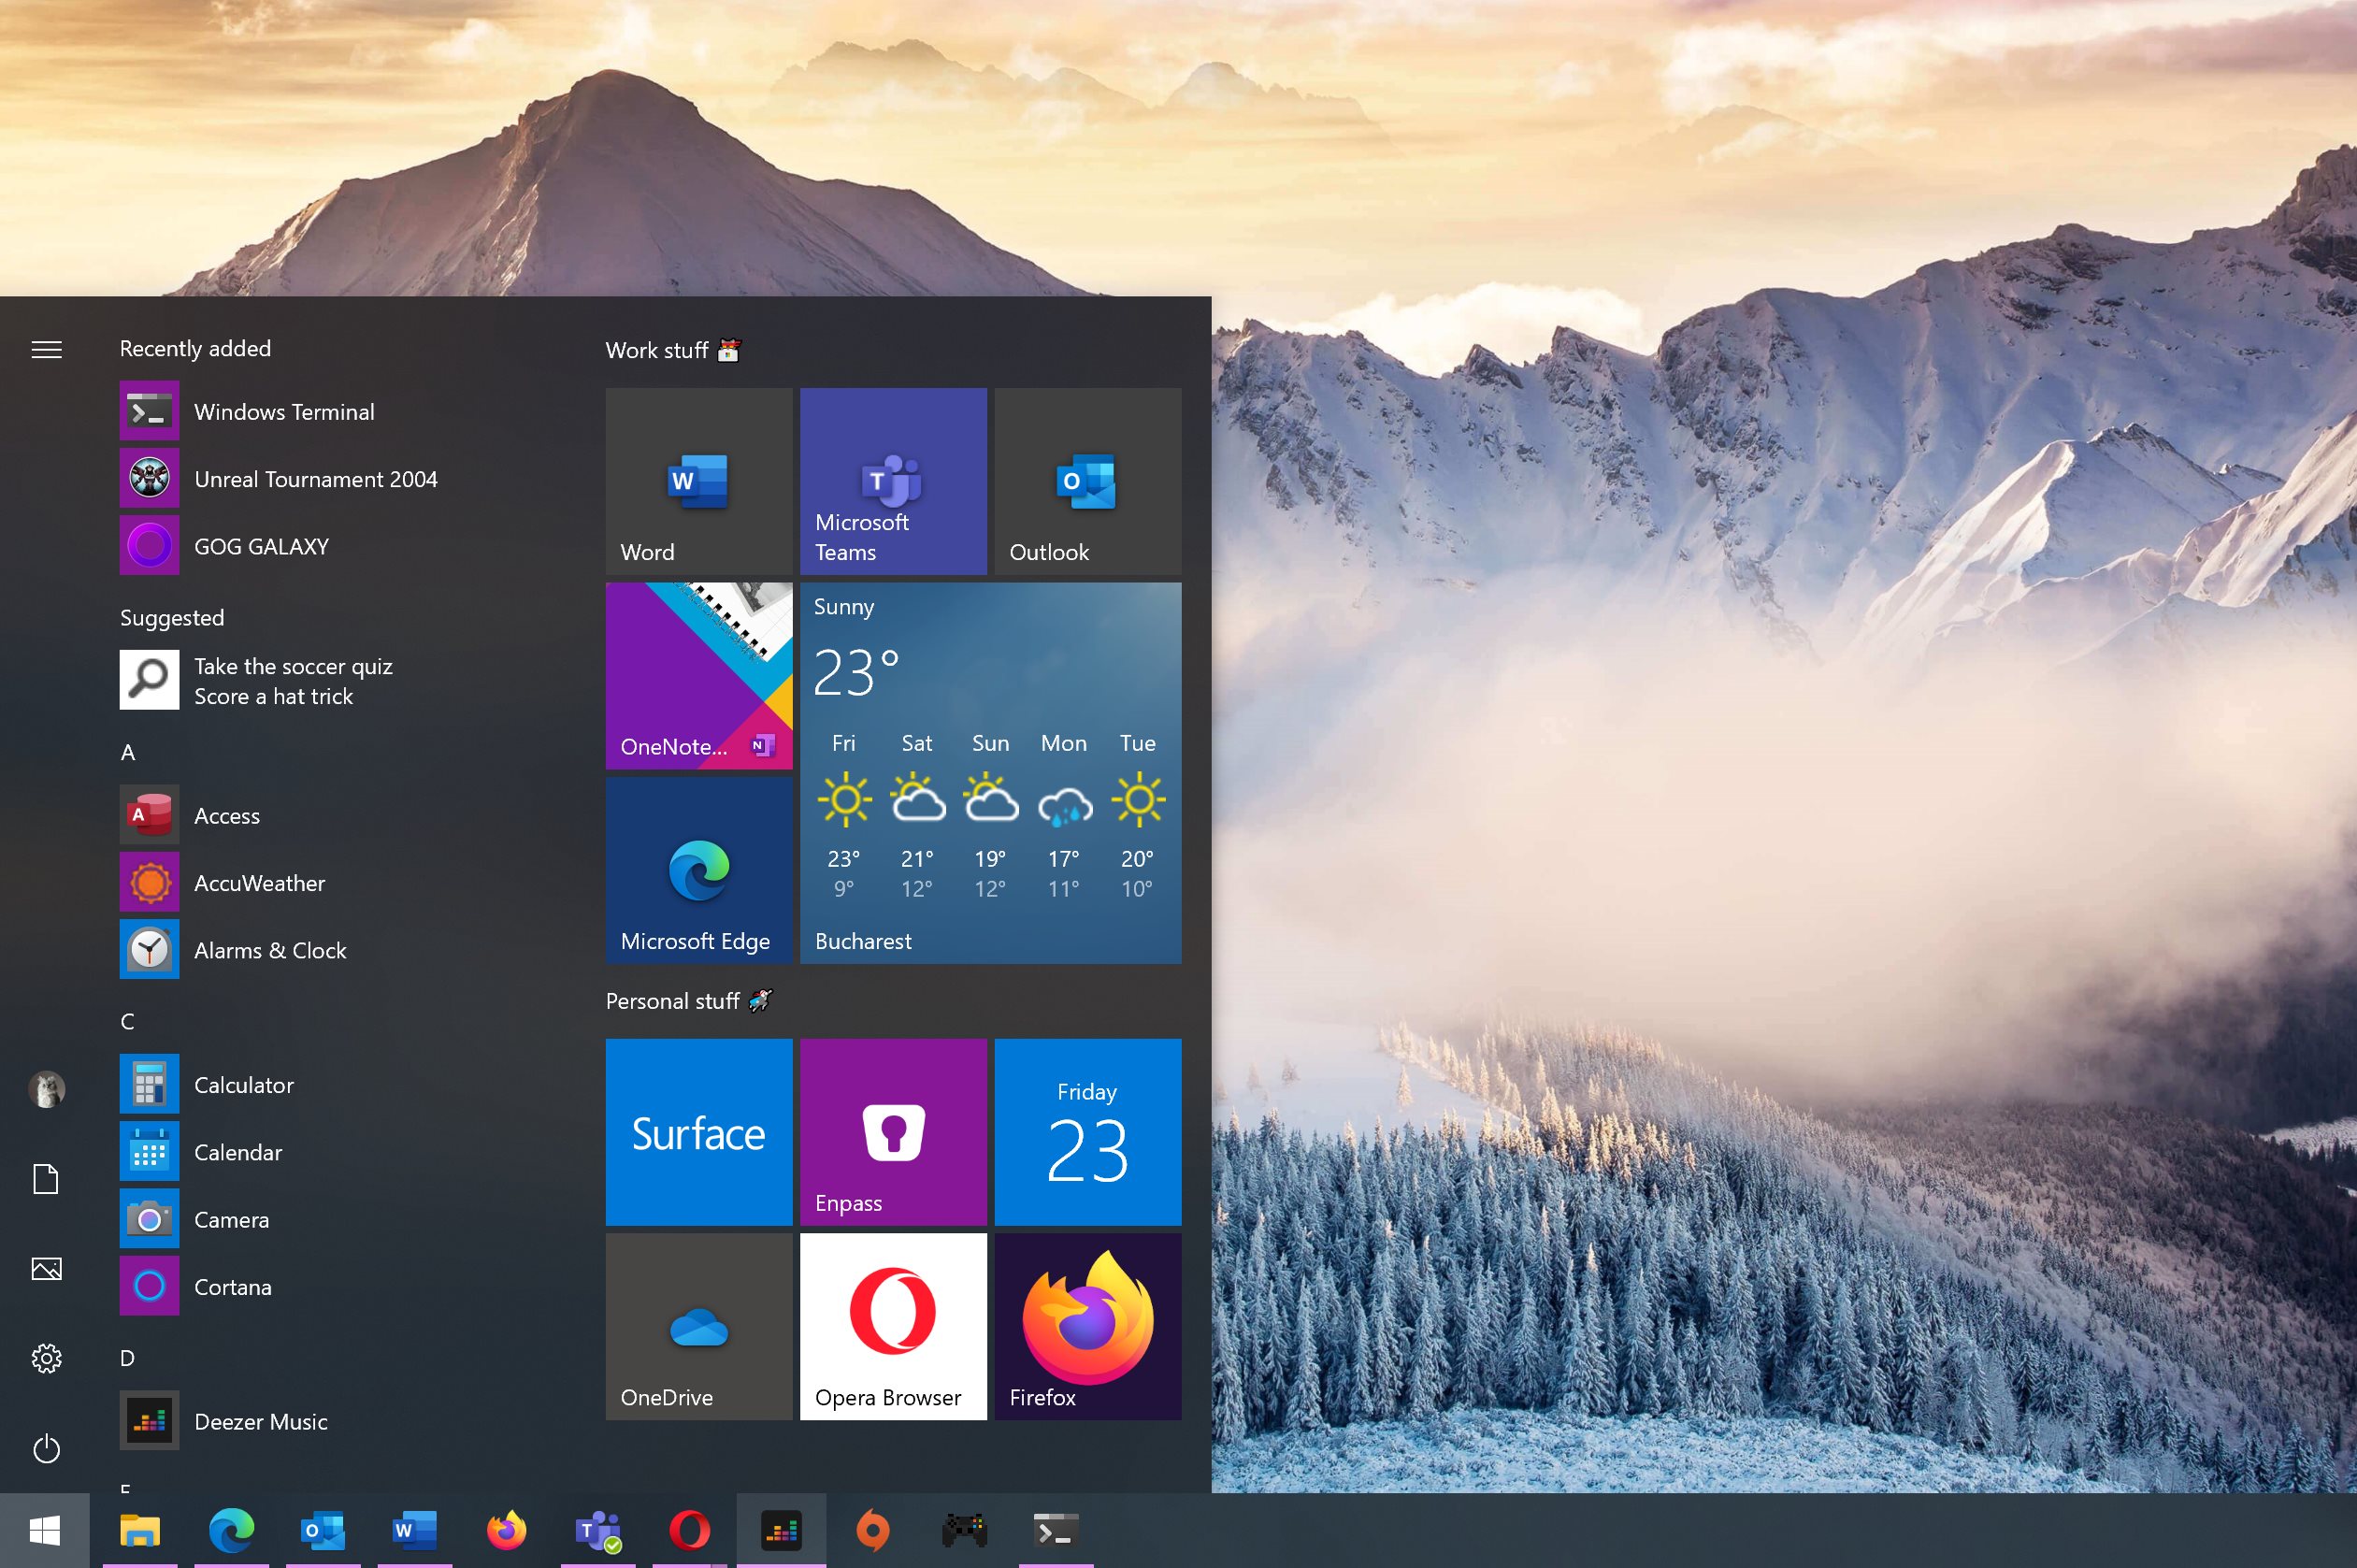Open Documents from the Start sidebar
The width and height of the screenshot is (2357, 1568).
[x=46, y=1179]
